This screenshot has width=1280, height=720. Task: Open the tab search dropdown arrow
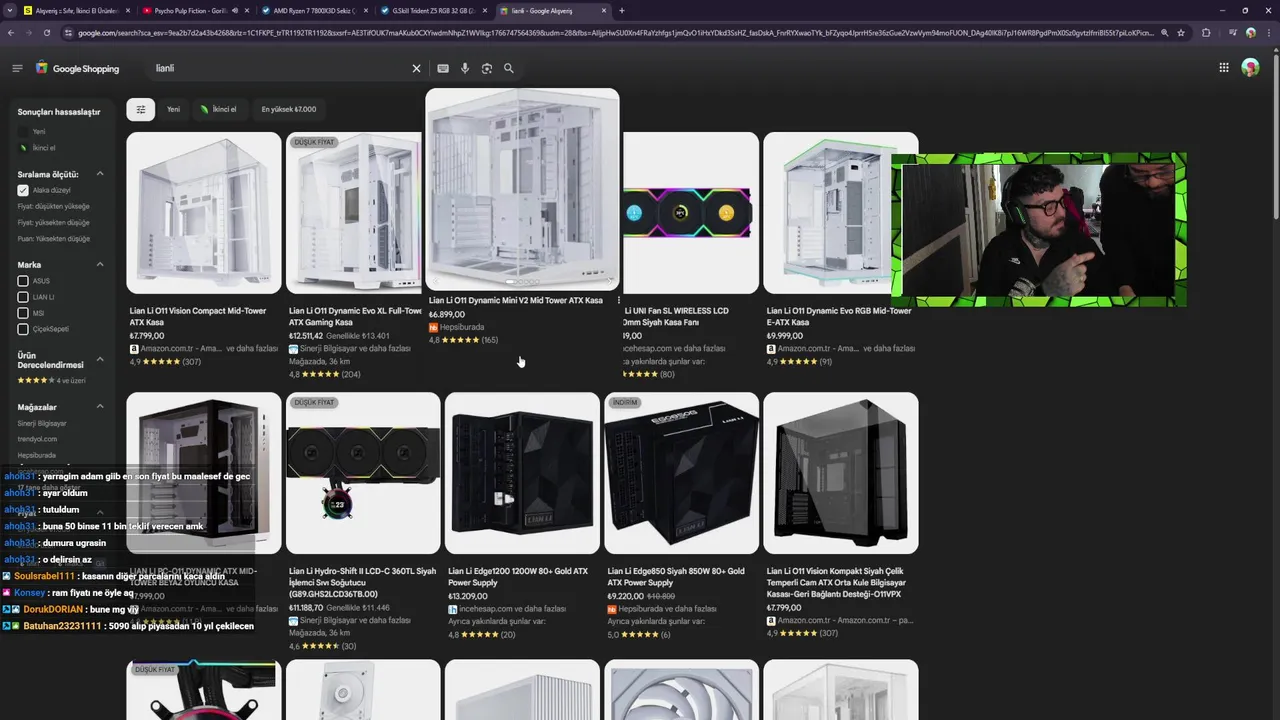11,10
